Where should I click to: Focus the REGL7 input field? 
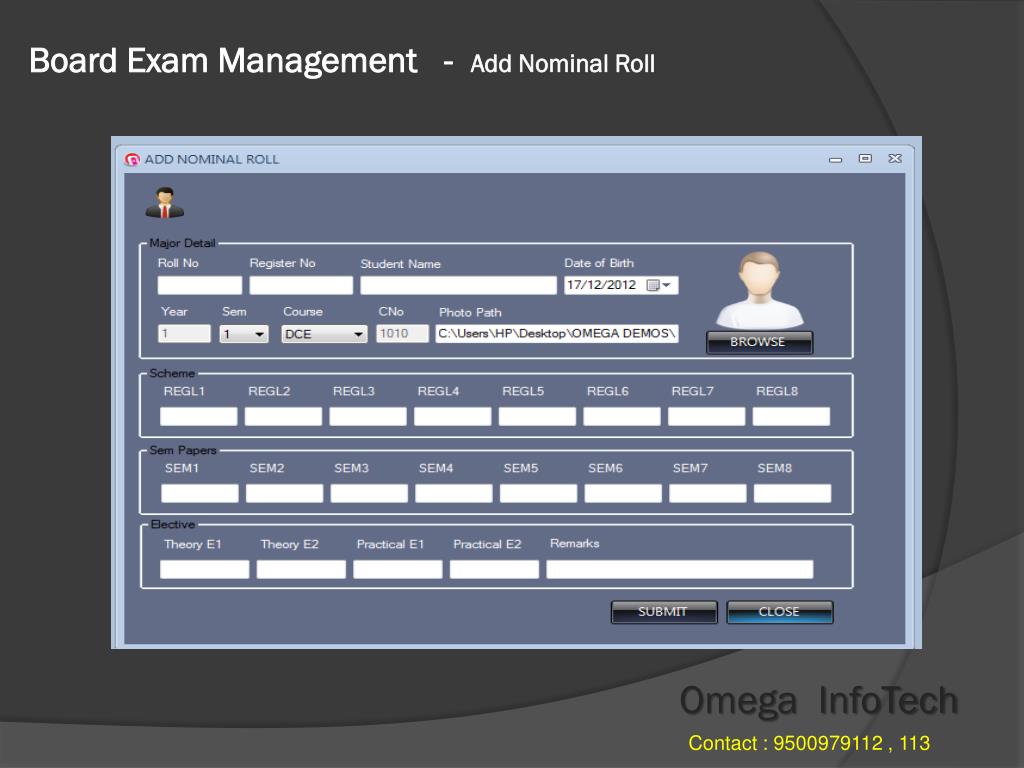(x=707, y=417)
